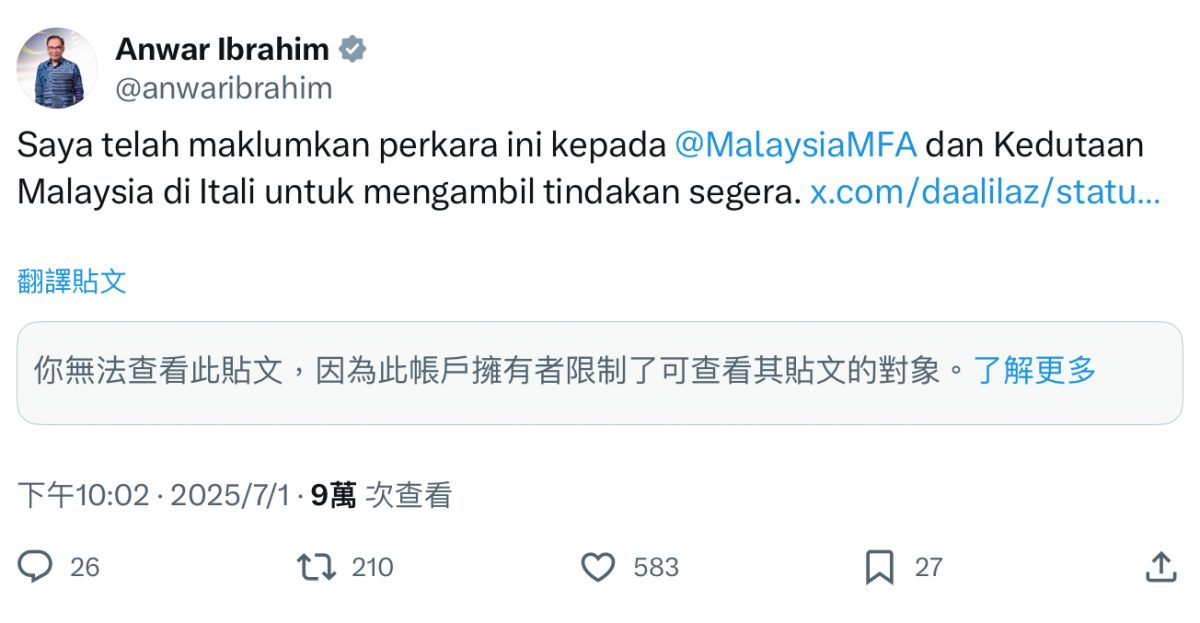Open the @MalaysiaMFA mention
Image resolution: width=1200 pixels, height=623 pixels.
796,145
